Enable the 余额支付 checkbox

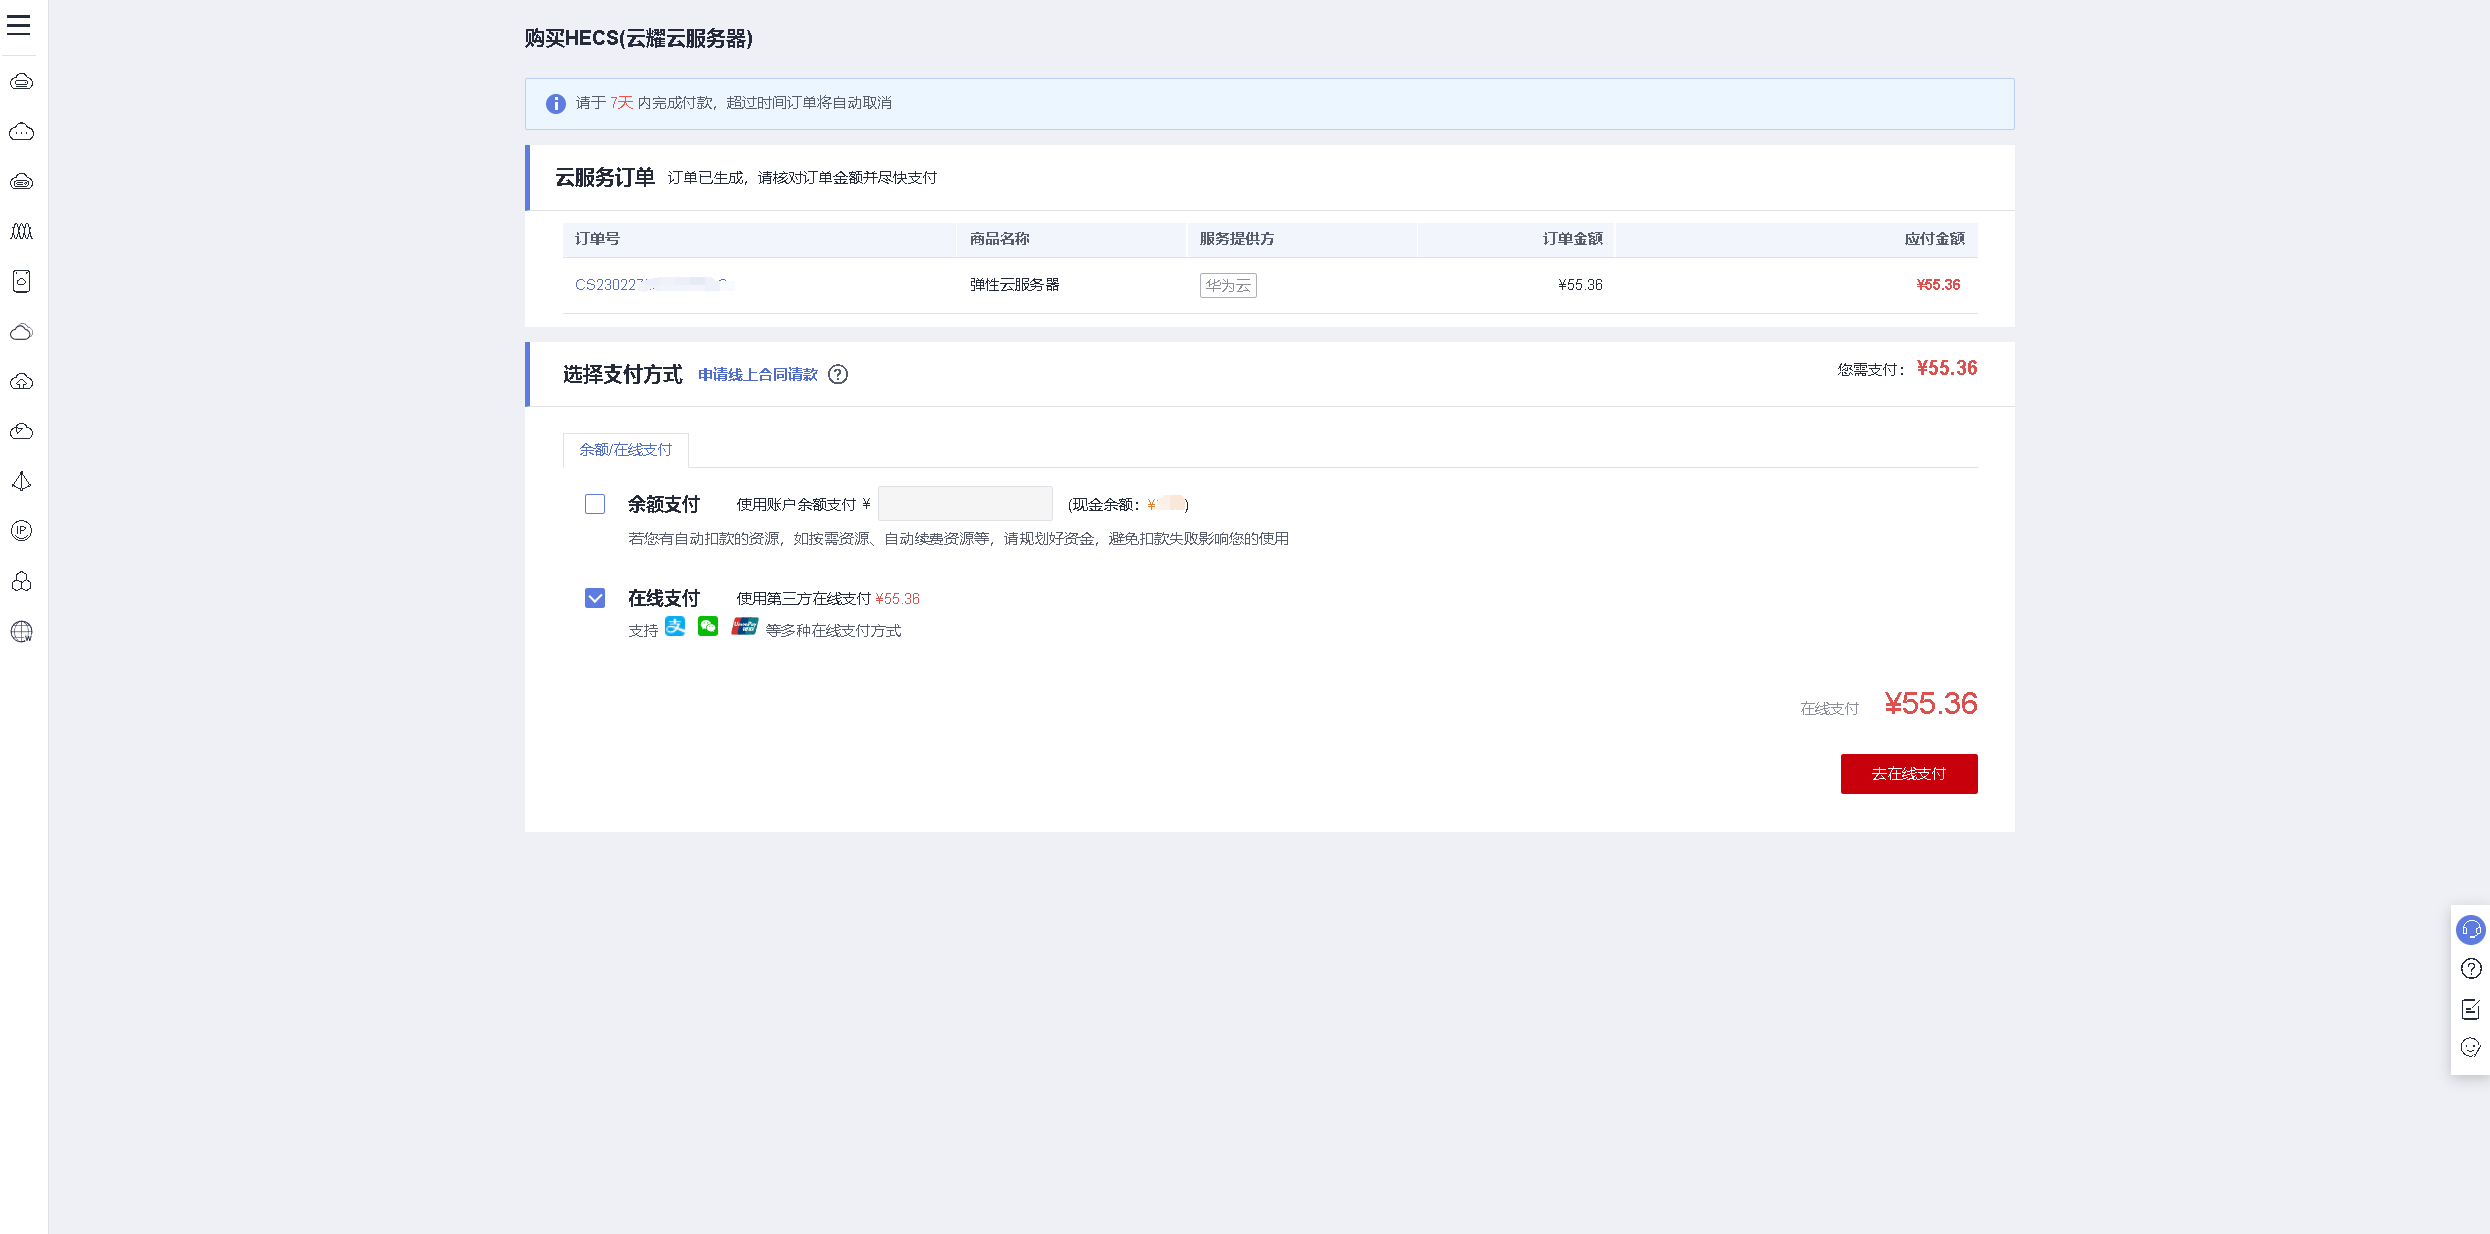595,504
